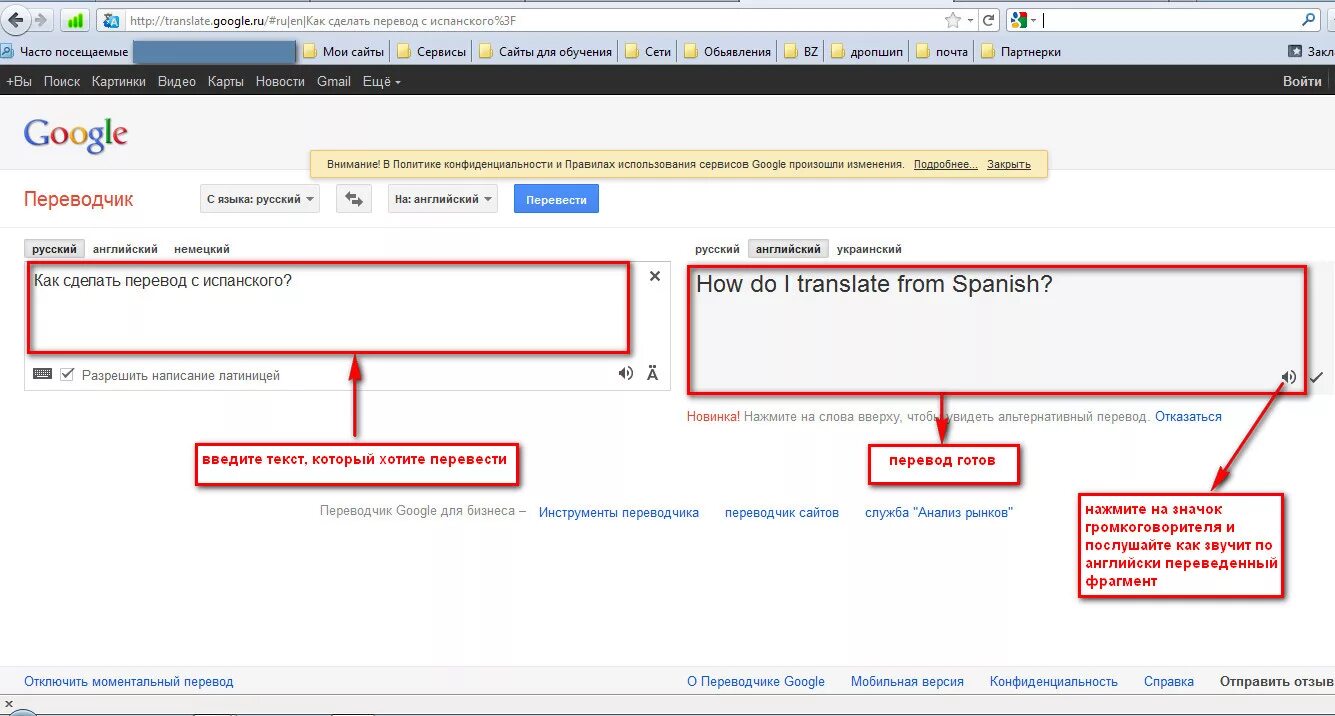This screenshot has width=1335, height=716.
Task: Open the on-screen keyboard icon
Action: (42, 374)
